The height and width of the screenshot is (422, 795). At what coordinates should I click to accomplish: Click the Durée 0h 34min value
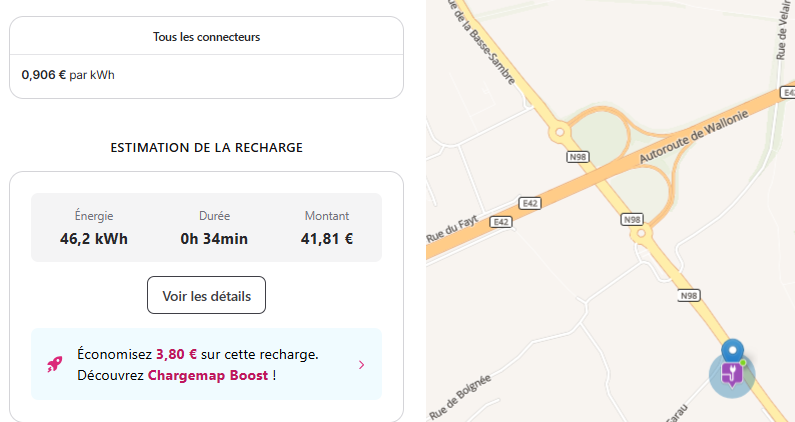pyautogui.click(x=214, y=239)
